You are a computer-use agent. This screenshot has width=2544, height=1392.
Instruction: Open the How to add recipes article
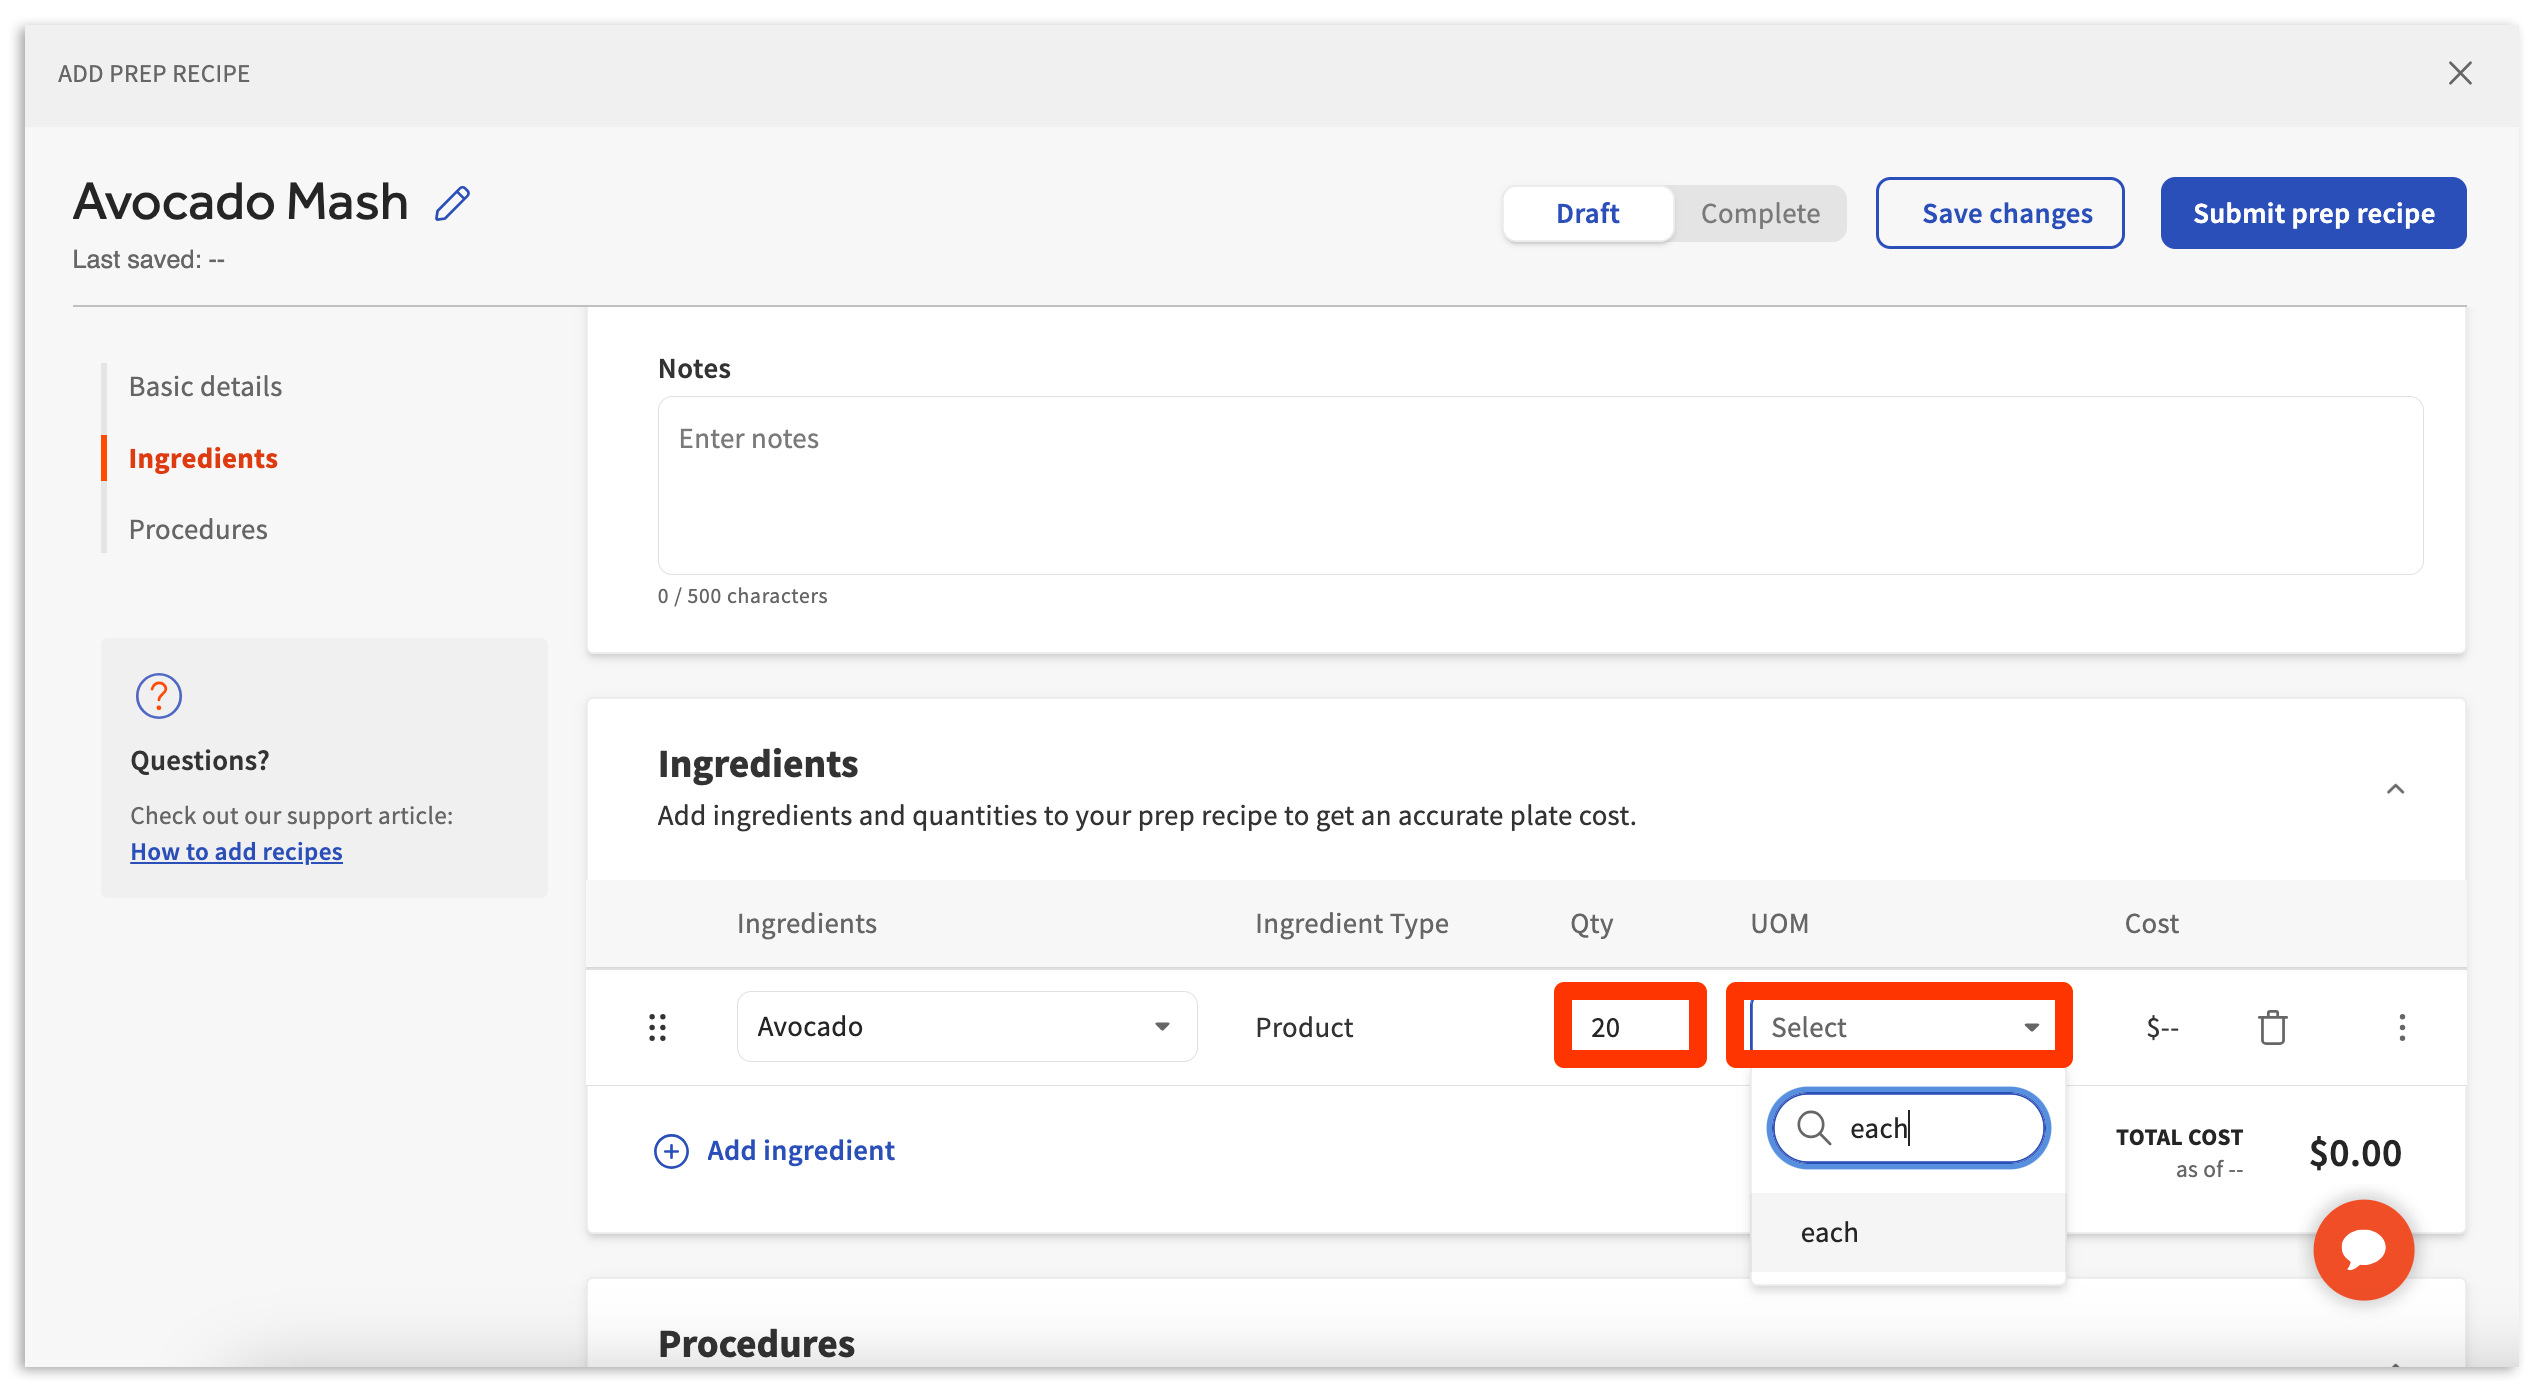(236, 851)
